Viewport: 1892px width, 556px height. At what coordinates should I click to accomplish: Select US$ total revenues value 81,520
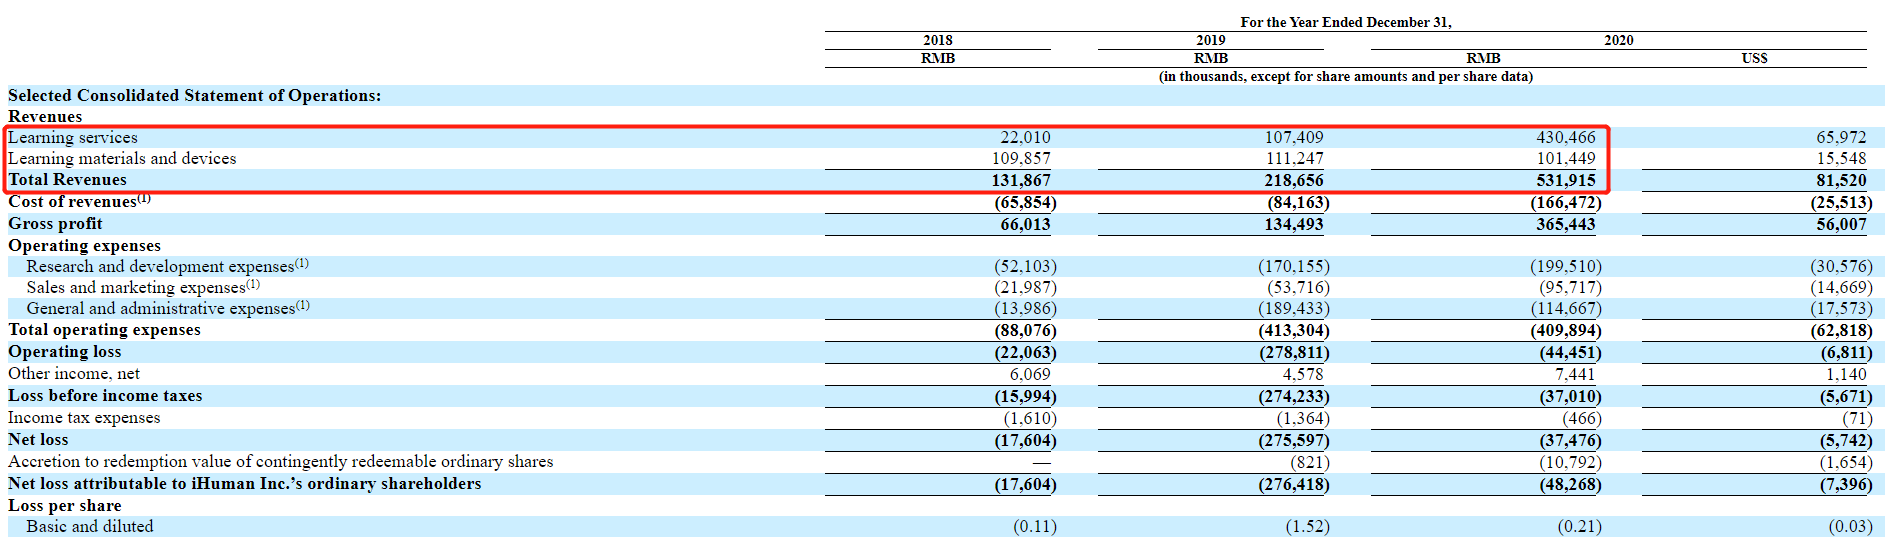[x=1841, y=181]
